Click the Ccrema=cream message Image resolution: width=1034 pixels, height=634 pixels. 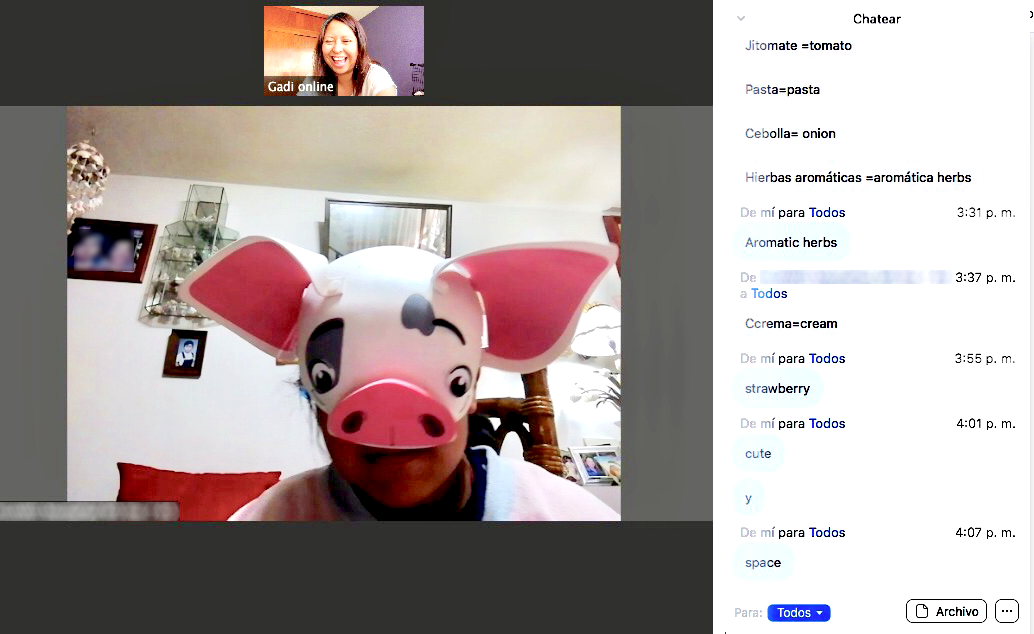[x=791, y=324]
